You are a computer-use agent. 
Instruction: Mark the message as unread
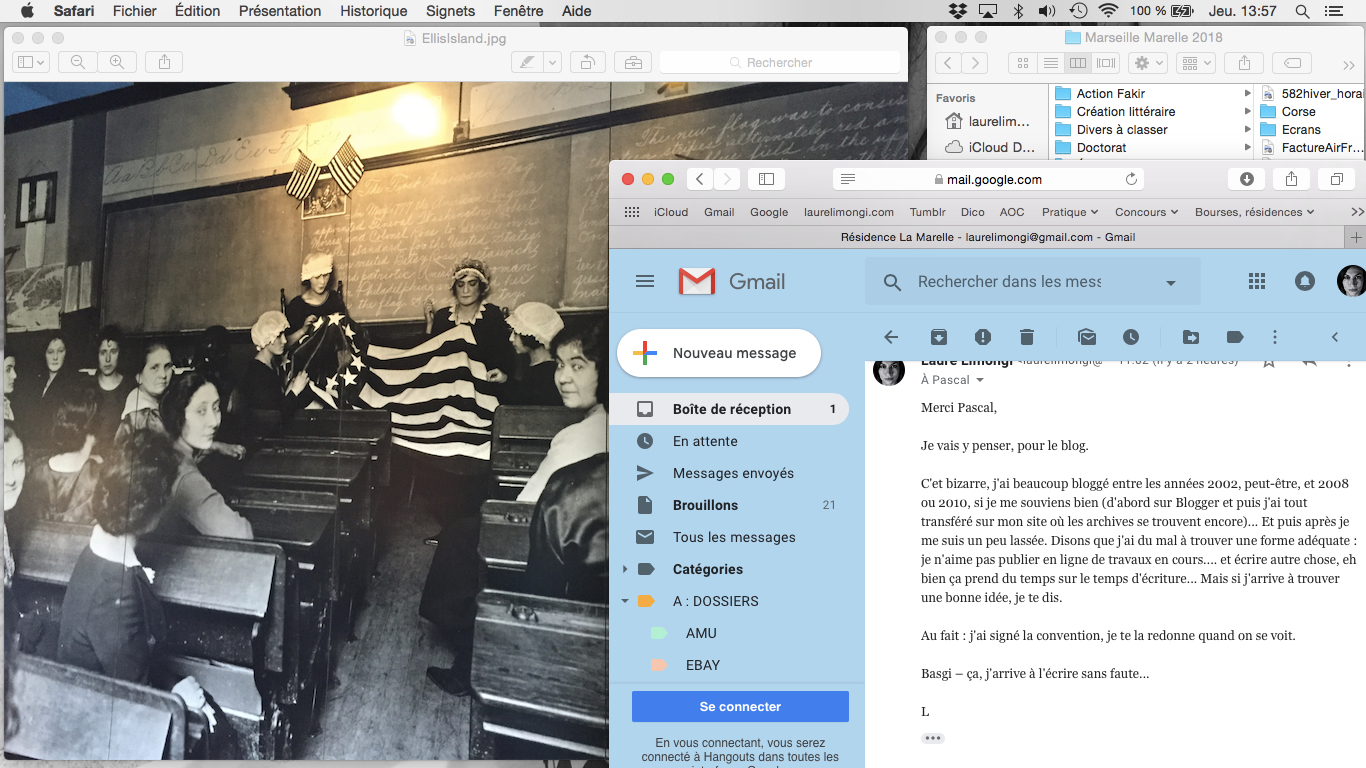point(1087,337)
